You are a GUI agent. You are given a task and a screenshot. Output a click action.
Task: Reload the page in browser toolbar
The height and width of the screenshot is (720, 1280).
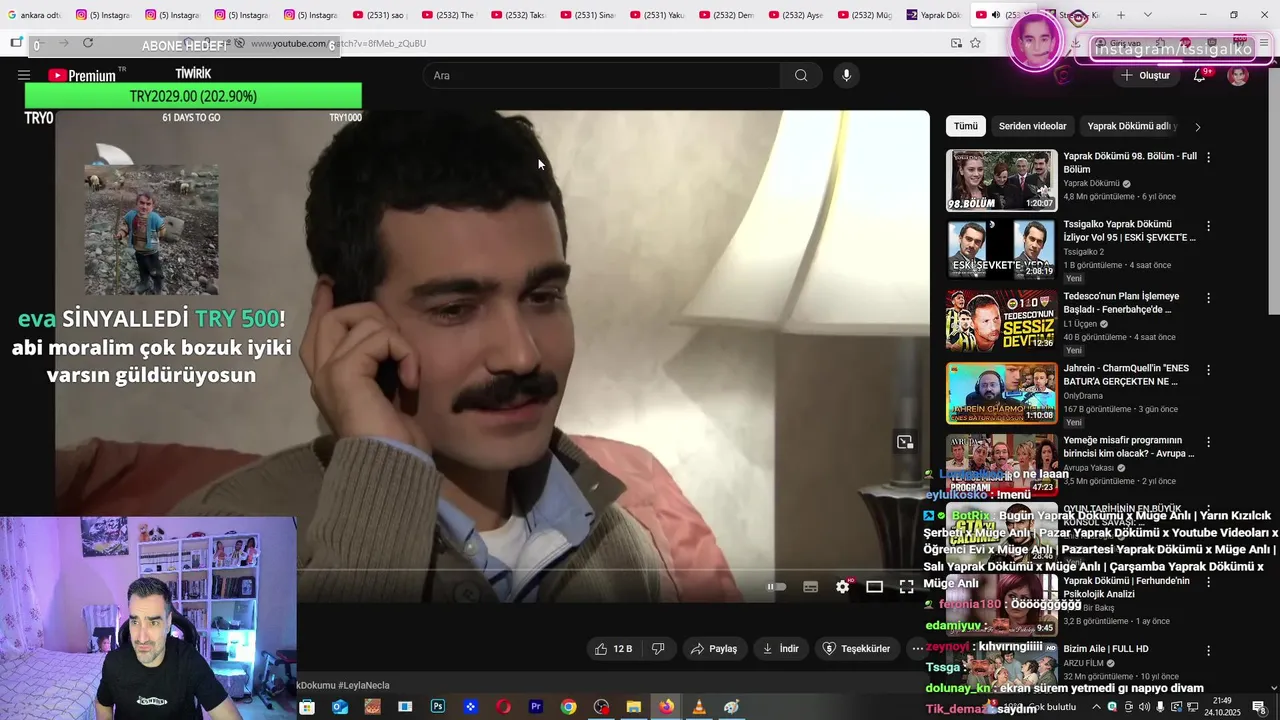(88, 43)
